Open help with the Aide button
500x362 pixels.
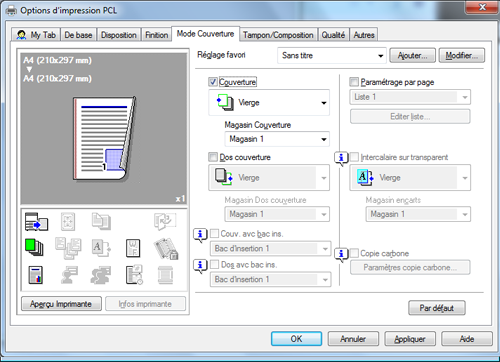(467, 339)
